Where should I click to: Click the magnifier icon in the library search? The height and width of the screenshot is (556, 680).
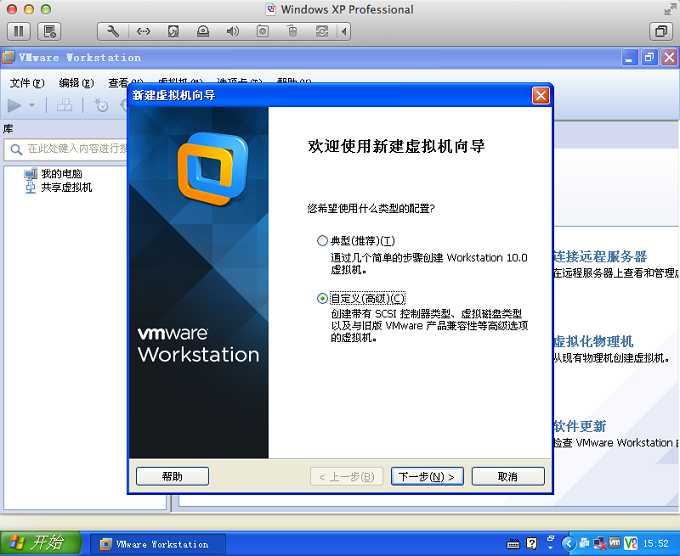click(16, 150)
